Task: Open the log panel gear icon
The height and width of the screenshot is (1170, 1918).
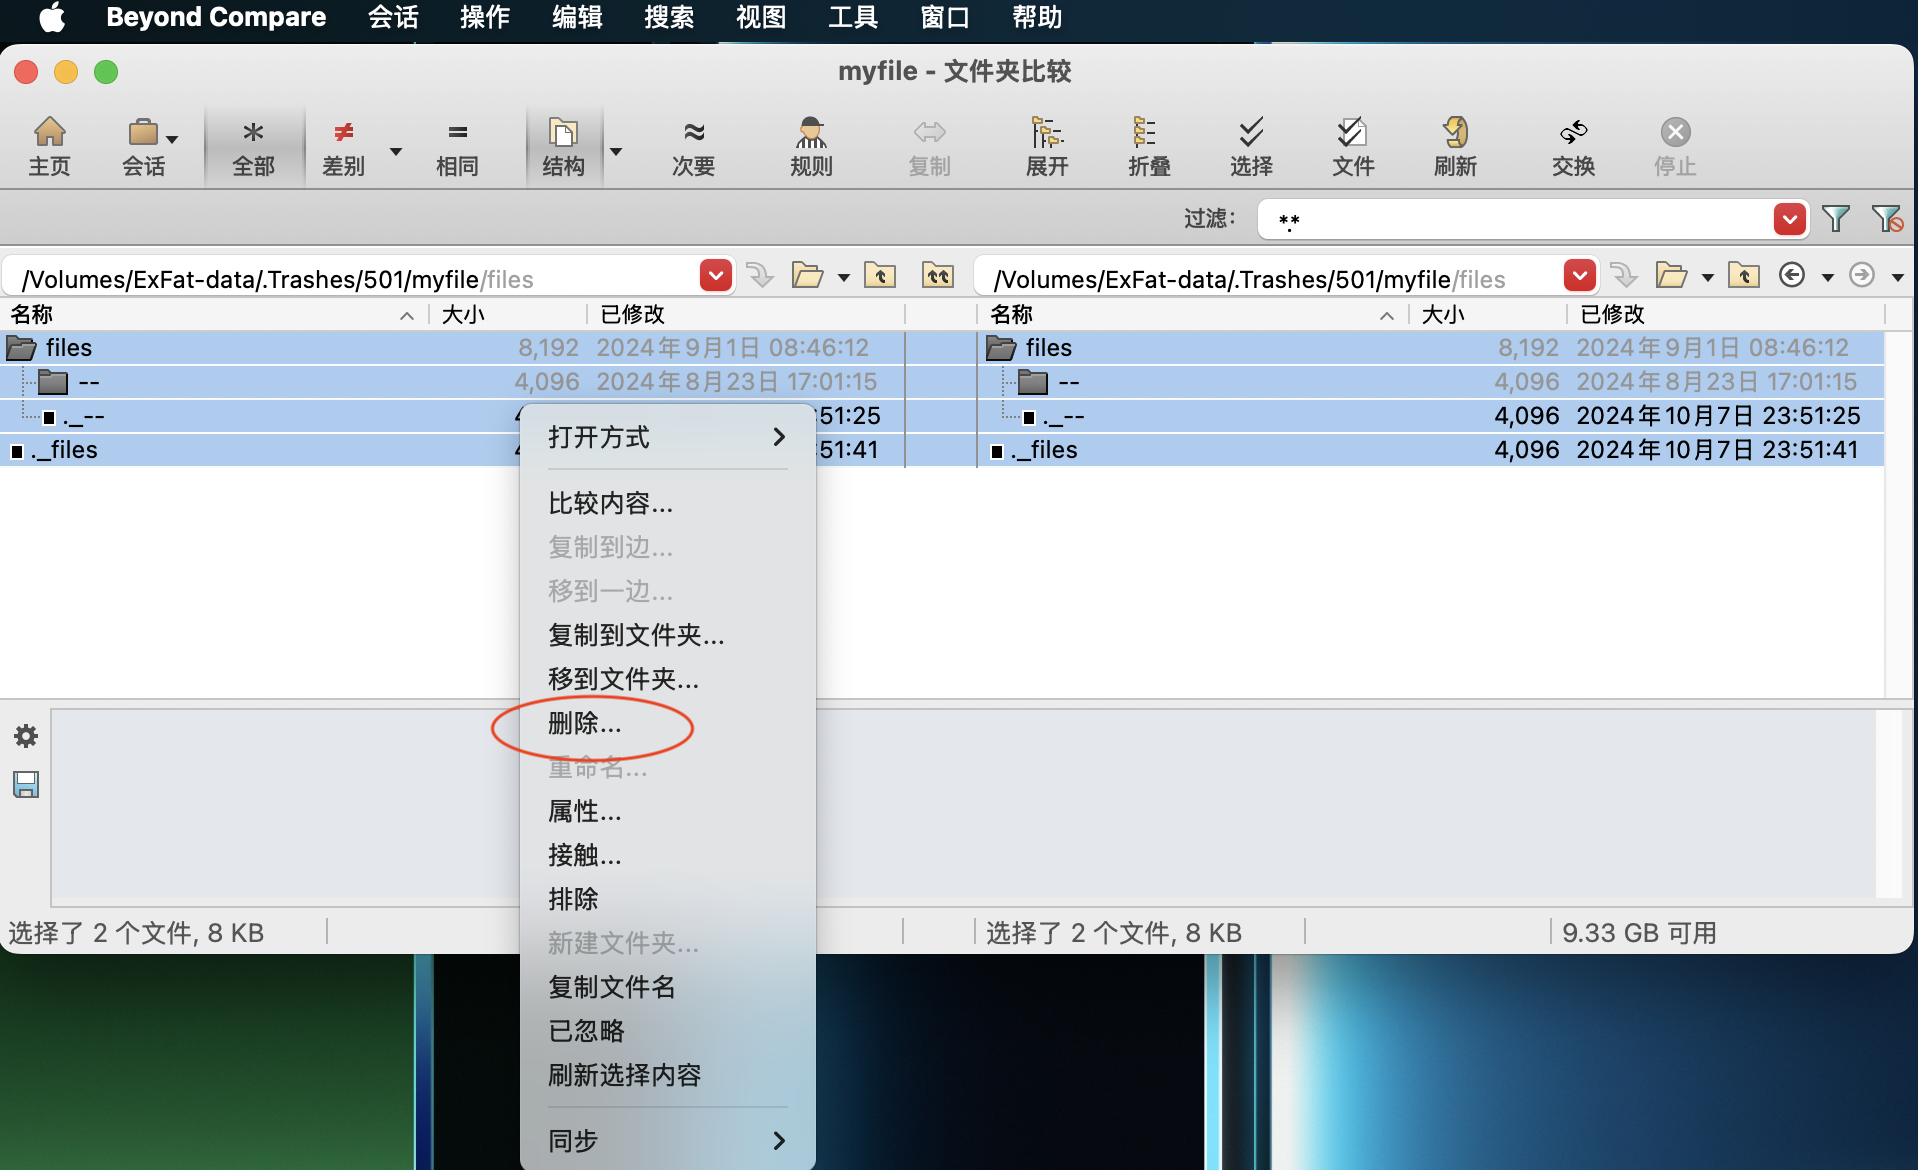Action: [x=26, y=737]
